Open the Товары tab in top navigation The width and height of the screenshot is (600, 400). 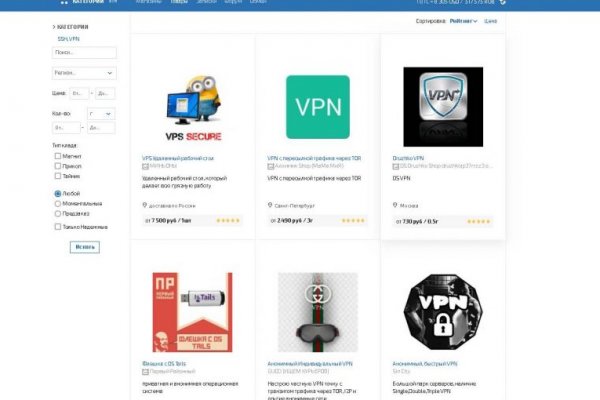point(178,3)
